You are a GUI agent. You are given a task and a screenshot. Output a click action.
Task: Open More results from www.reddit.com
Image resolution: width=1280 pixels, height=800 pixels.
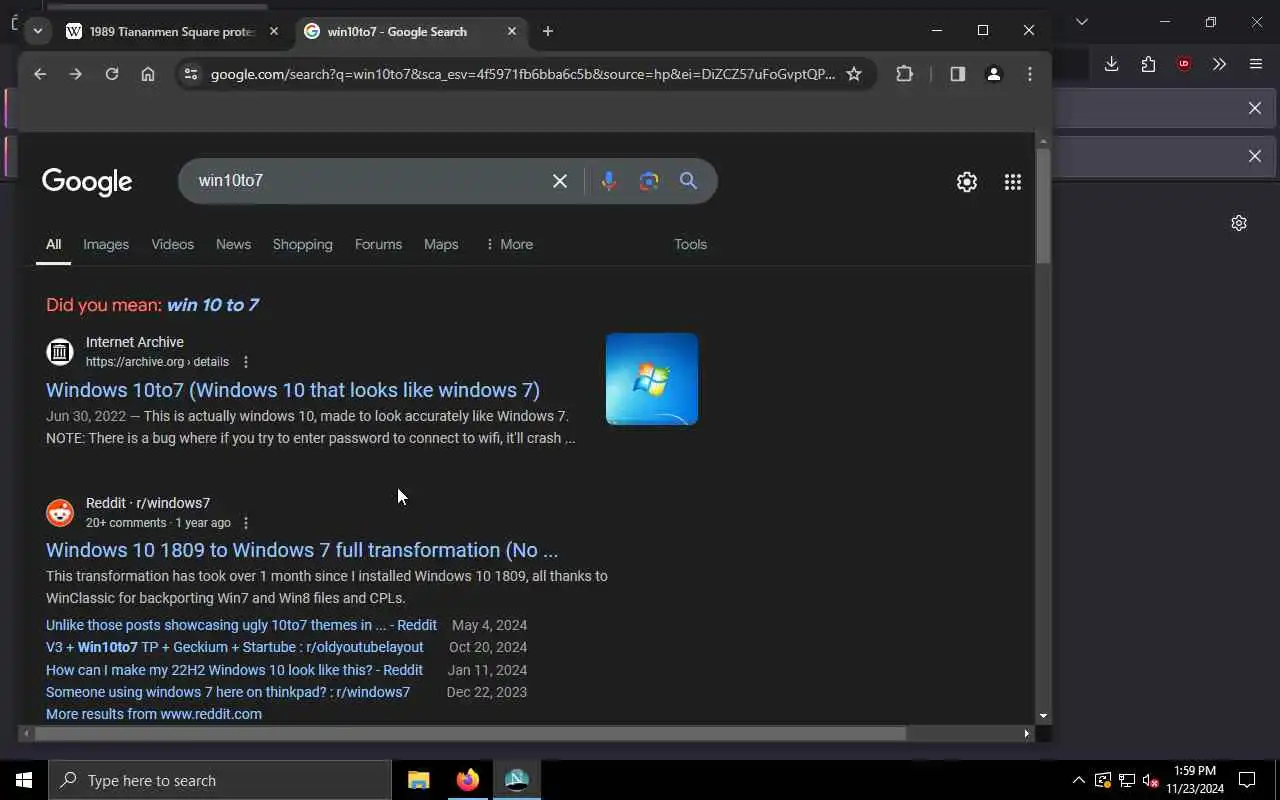click(x=154, y=714)
